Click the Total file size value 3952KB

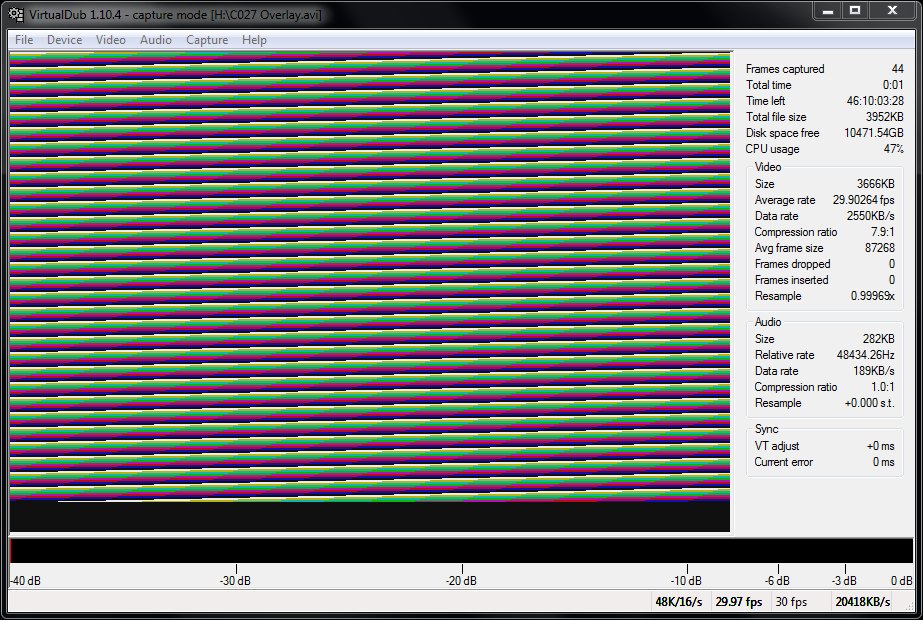[885, 117]
